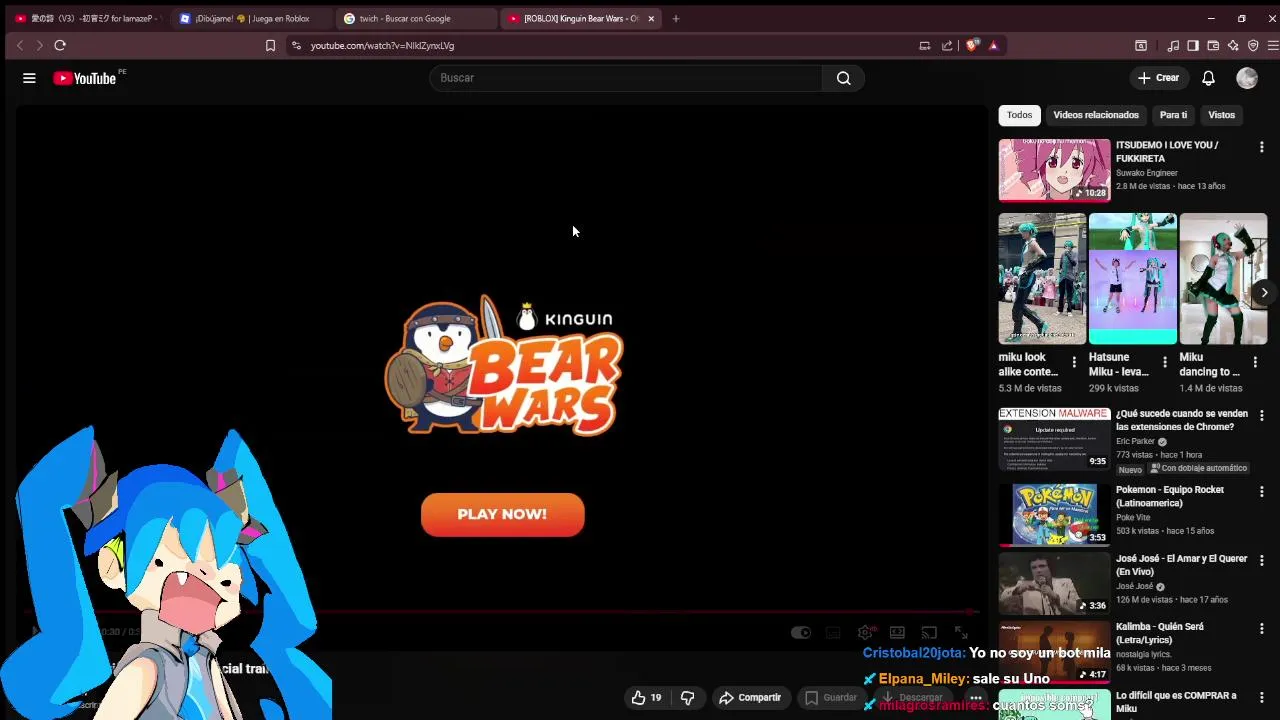Focus the YouTube 'Buscar' search field

626,78
